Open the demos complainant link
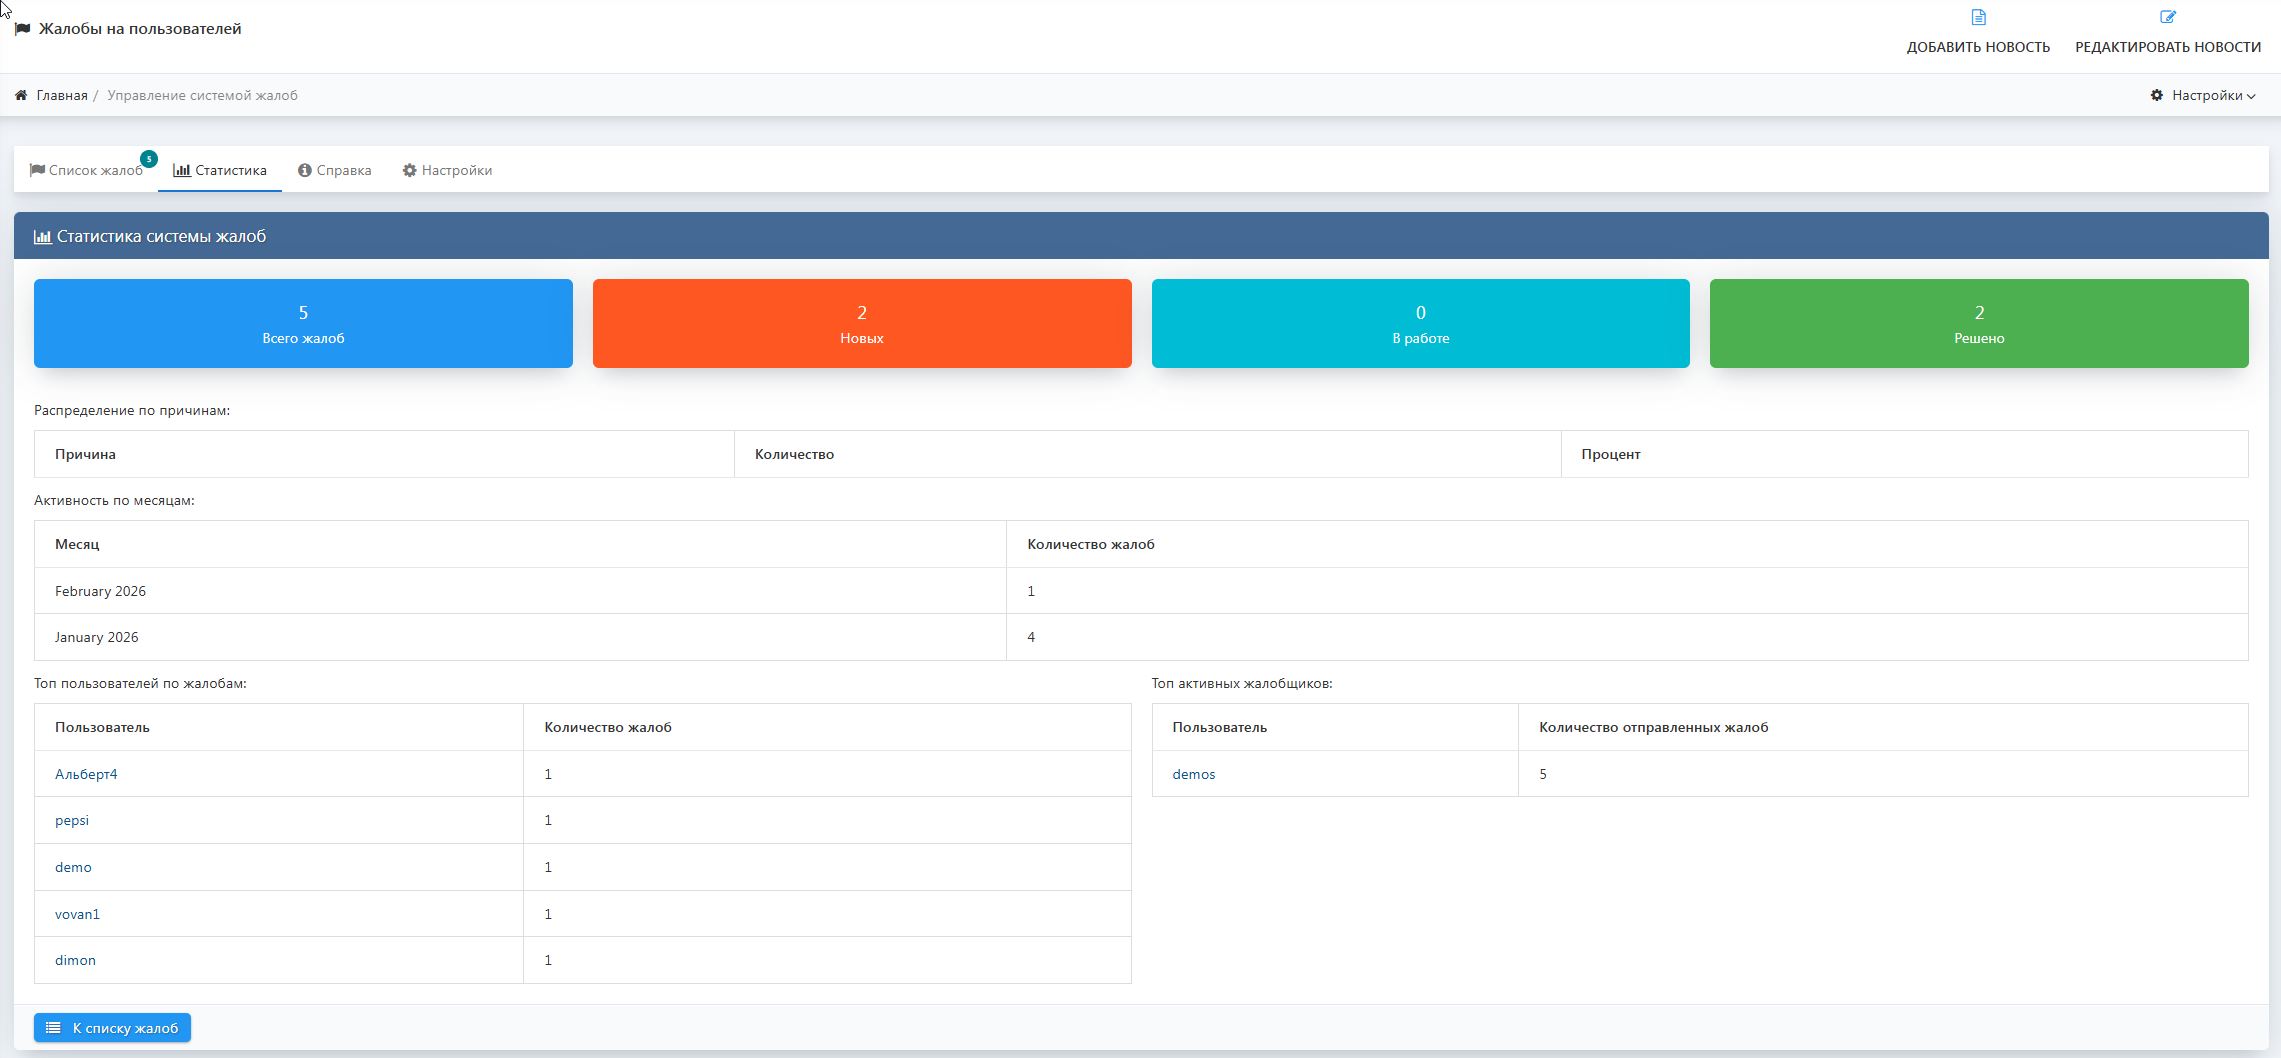The image size is (2281, 1058). coord(1193,774)
